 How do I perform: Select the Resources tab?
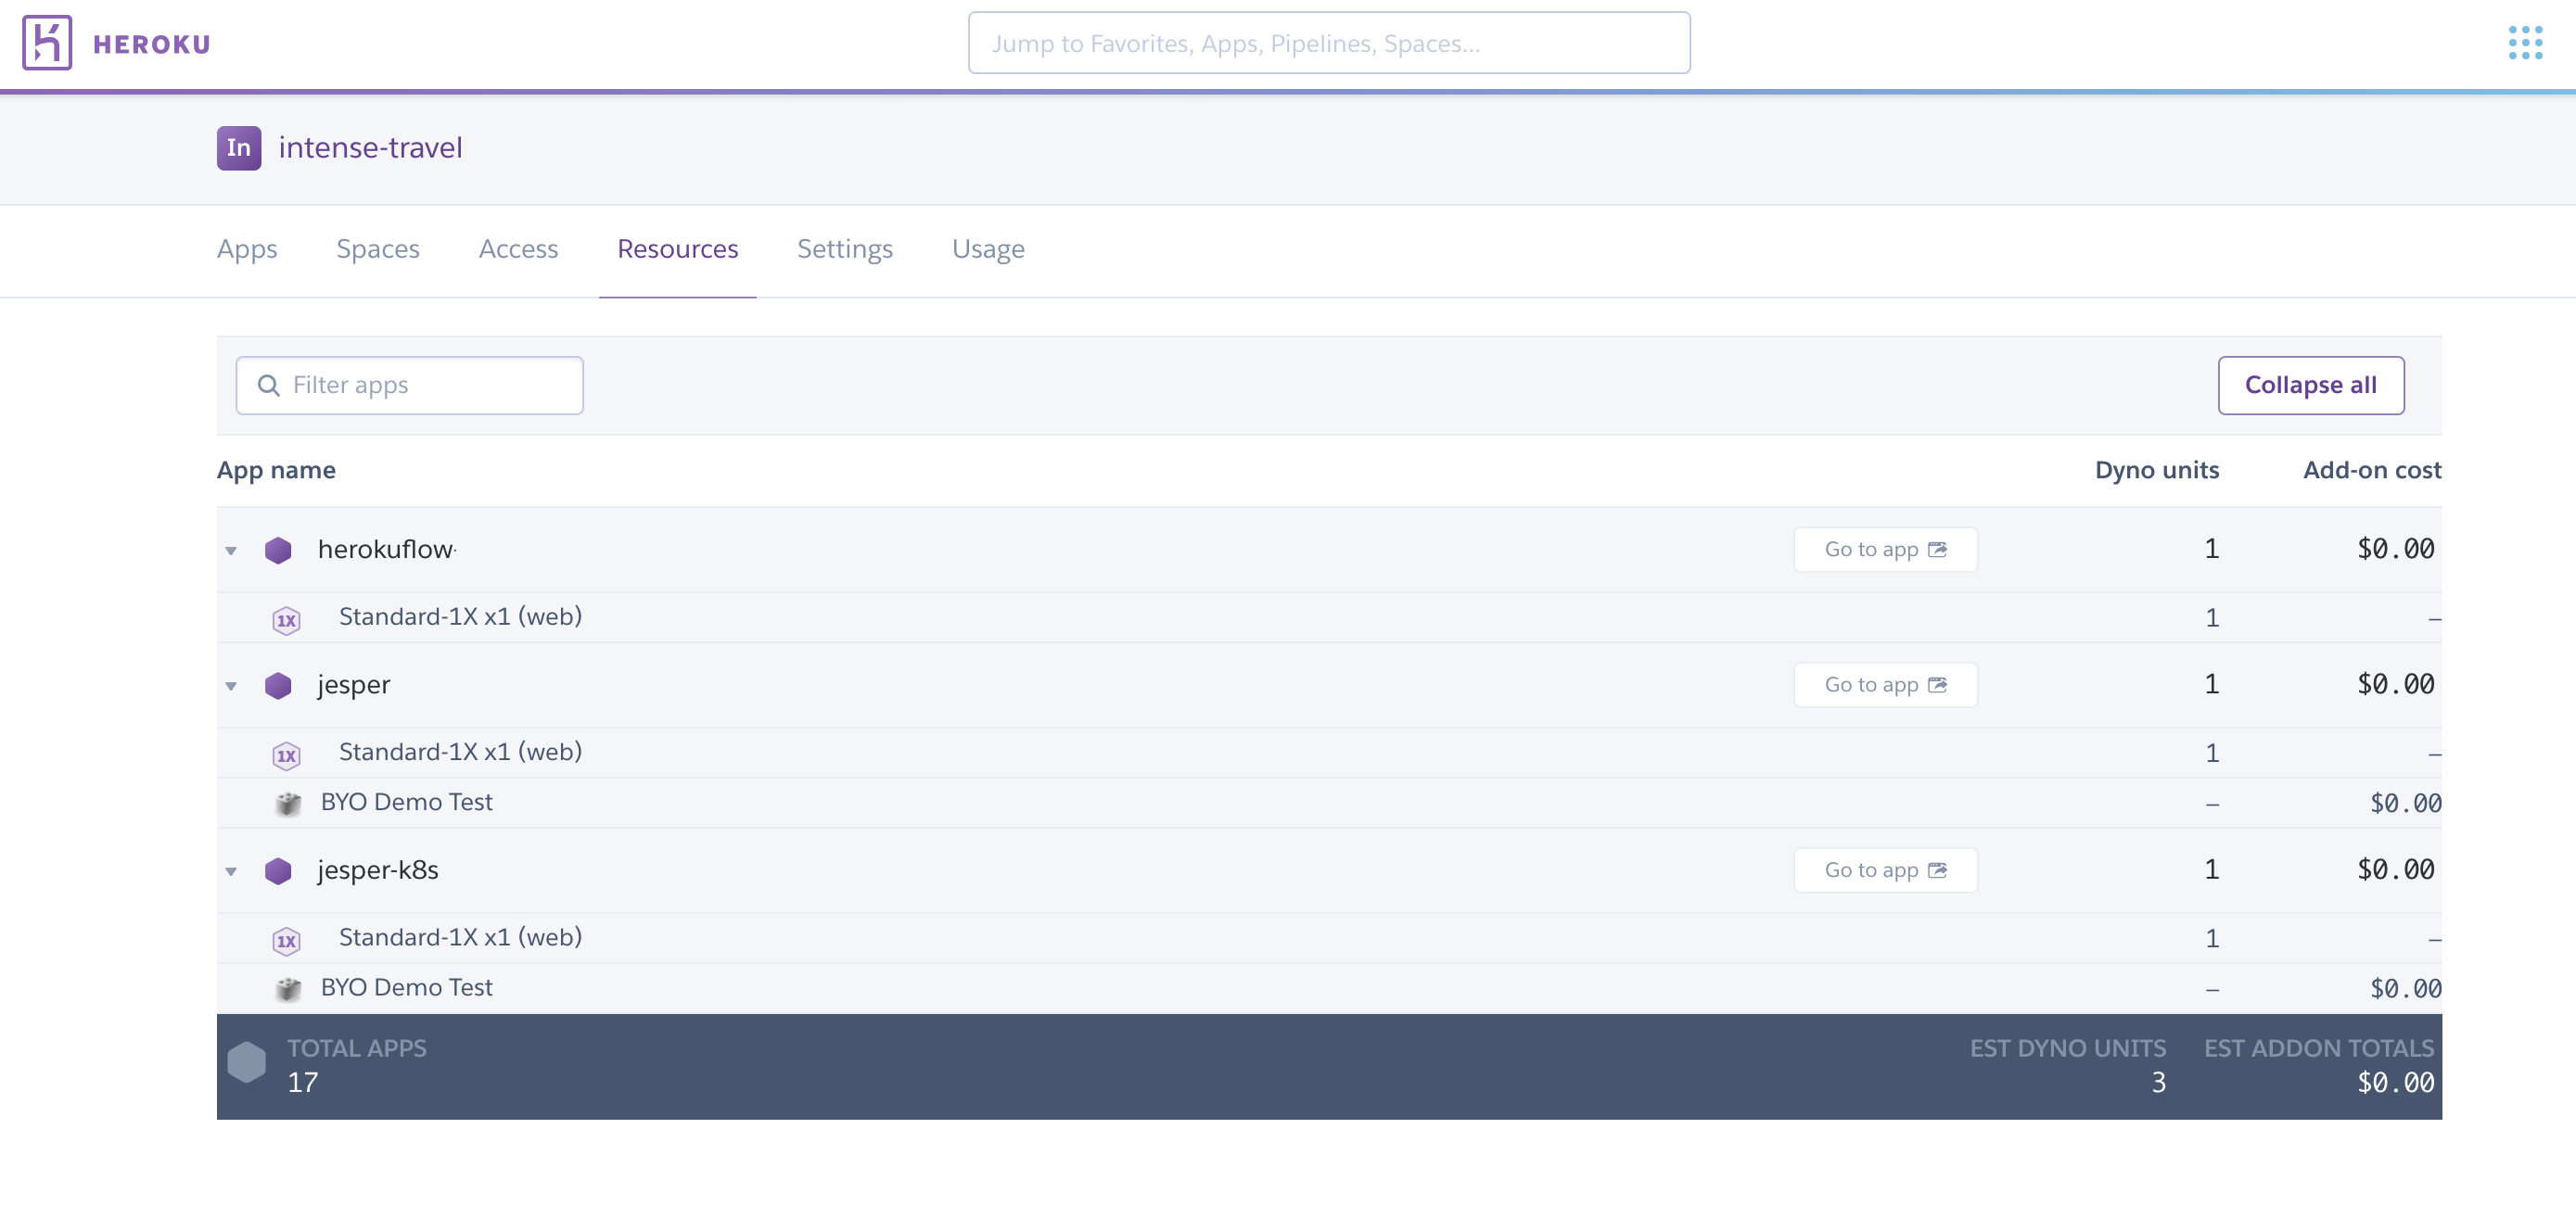(x=678, y=249)
